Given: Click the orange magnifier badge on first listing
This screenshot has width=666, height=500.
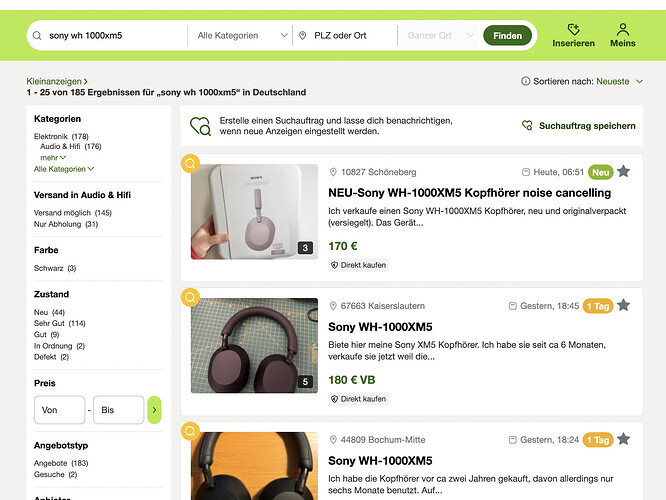Looking at the screenshot, I should coord(191,163).
